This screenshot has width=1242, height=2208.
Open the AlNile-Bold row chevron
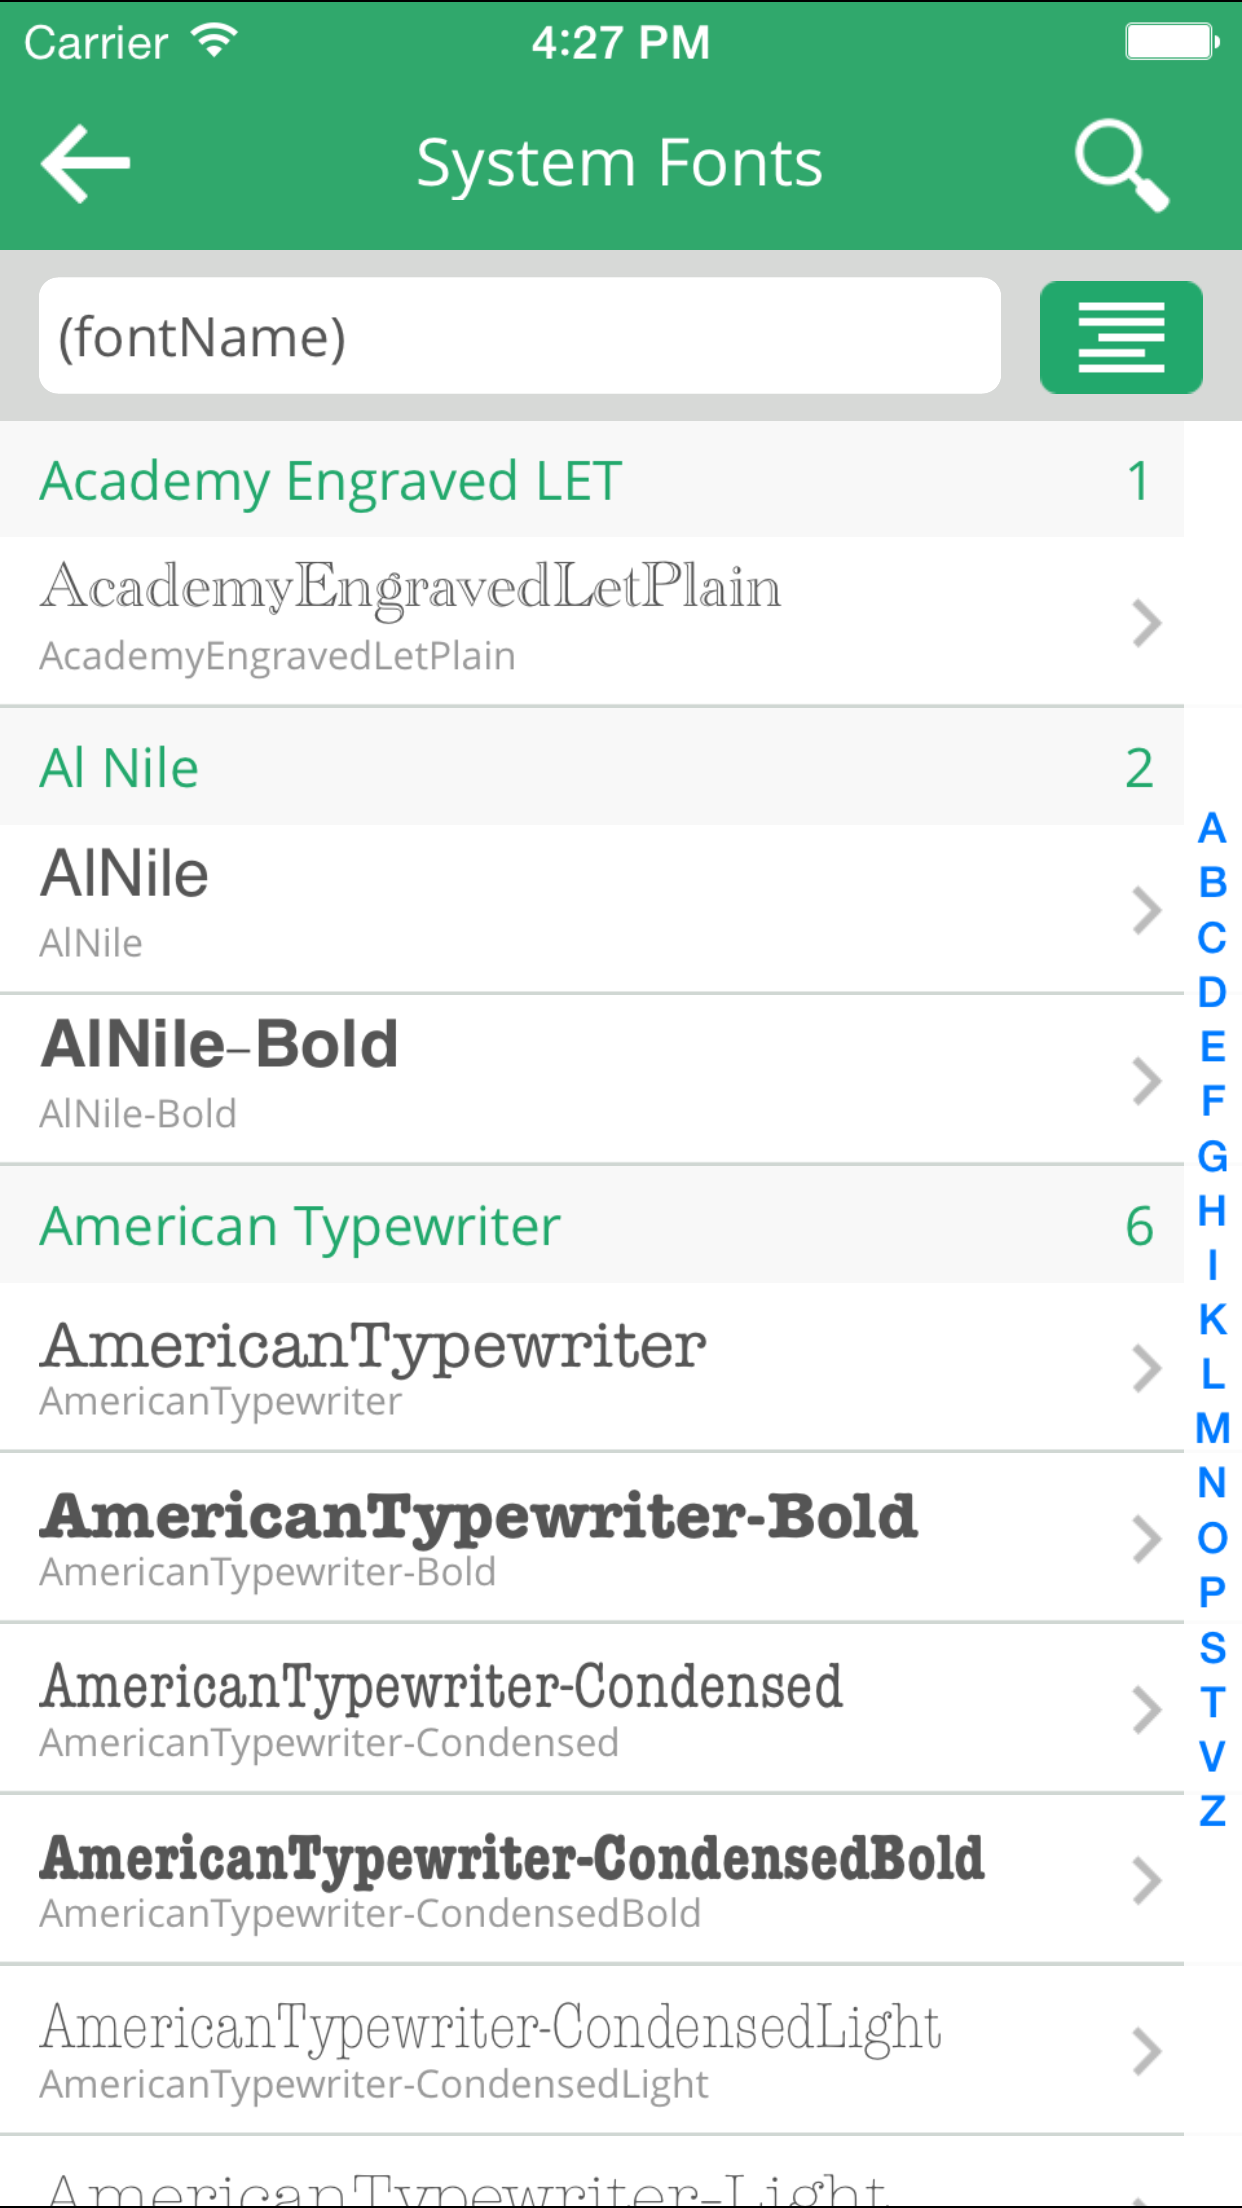tap(1146, 1081)
